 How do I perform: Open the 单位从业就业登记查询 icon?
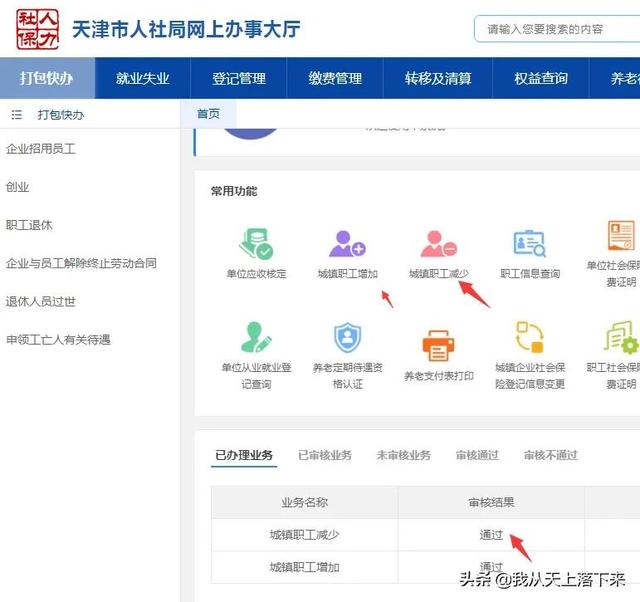(256, 337)
